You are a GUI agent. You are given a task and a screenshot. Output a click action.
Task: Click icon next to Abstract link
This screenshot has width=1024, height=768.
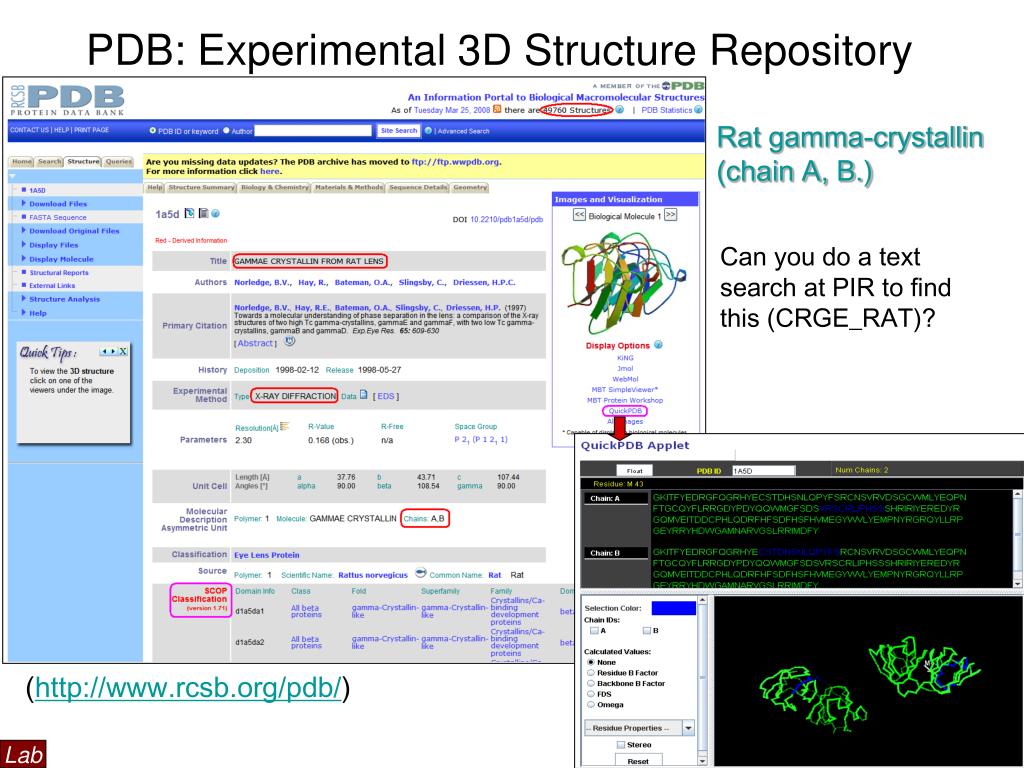tap(289, 342)
